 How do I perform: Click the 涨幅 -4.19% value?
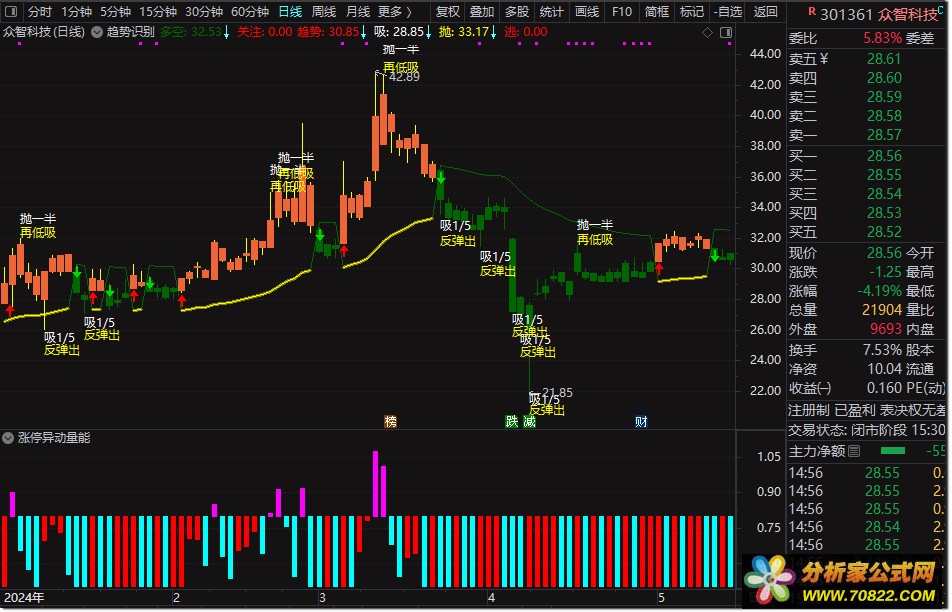pos(879,291)
